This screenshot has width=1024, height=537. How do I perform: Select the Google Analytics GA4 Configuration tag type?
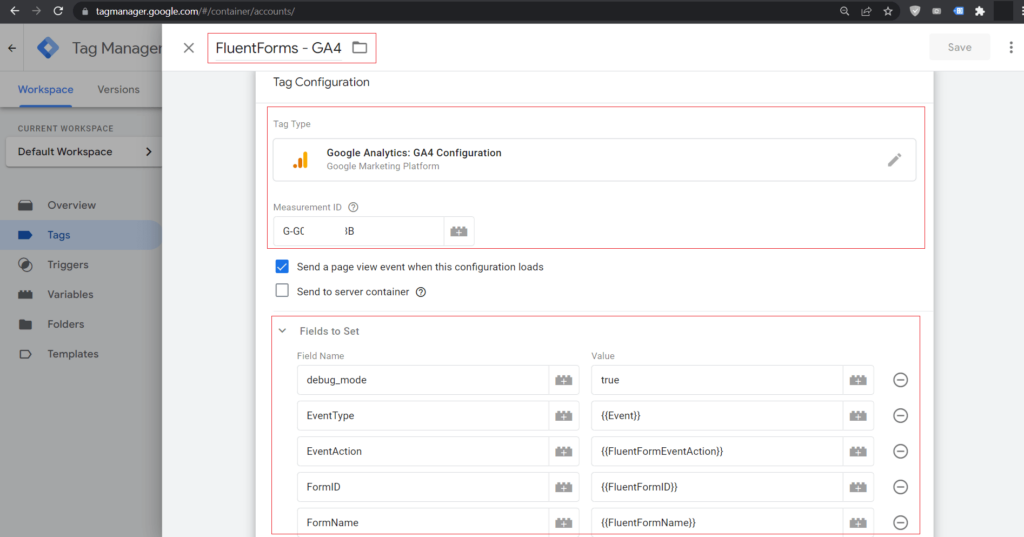coord(594,159)
